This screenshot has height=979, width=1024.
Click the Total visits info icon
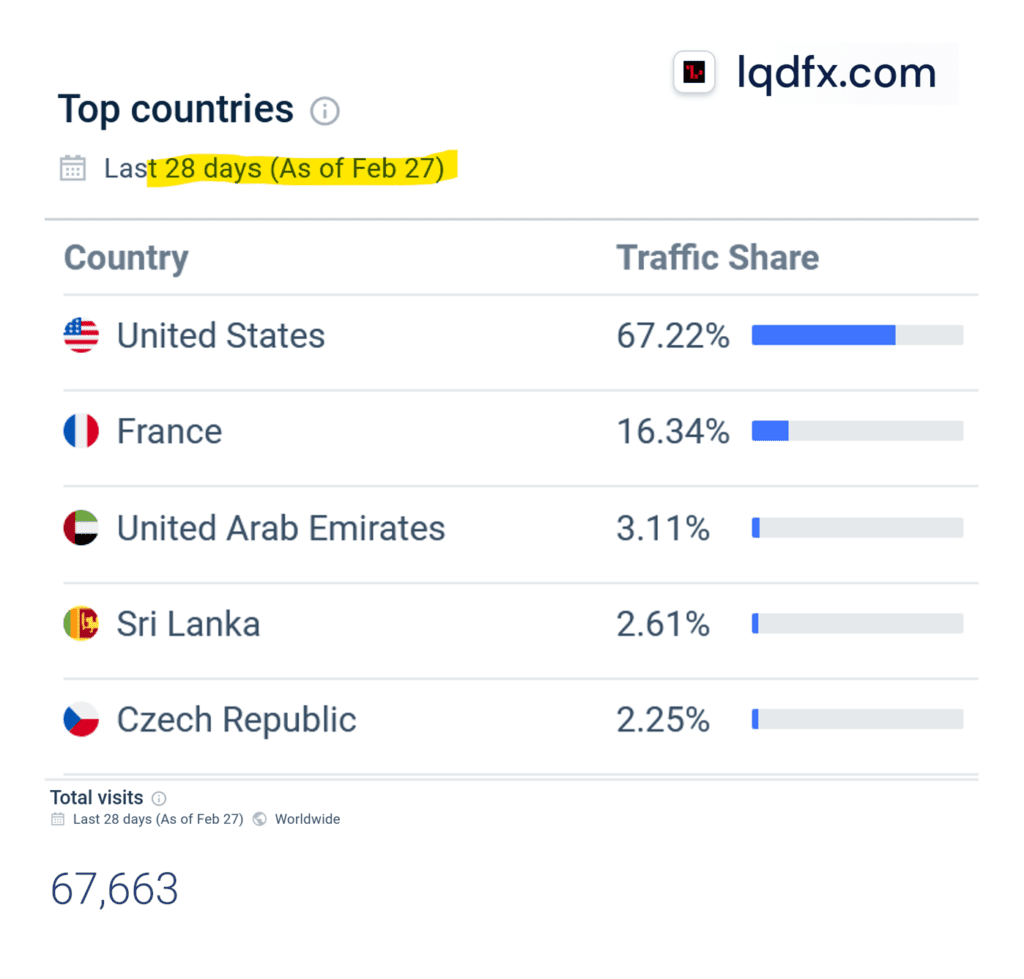(159, 798)
